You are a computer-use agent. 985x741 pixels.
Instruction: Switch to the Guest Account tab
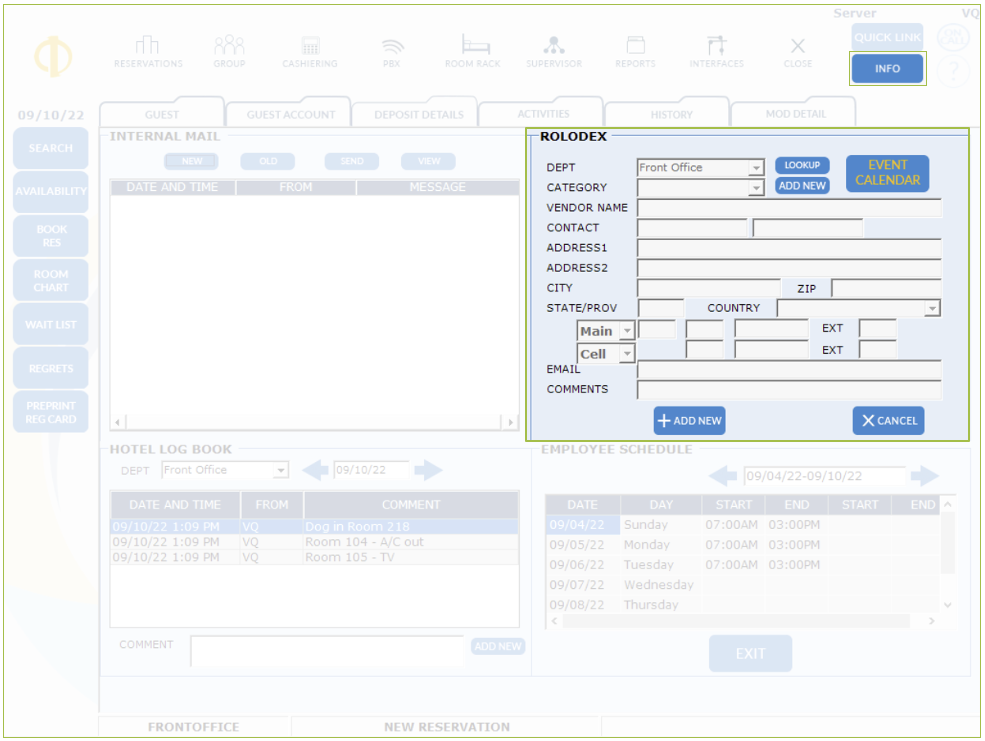[x=290, y=114]
